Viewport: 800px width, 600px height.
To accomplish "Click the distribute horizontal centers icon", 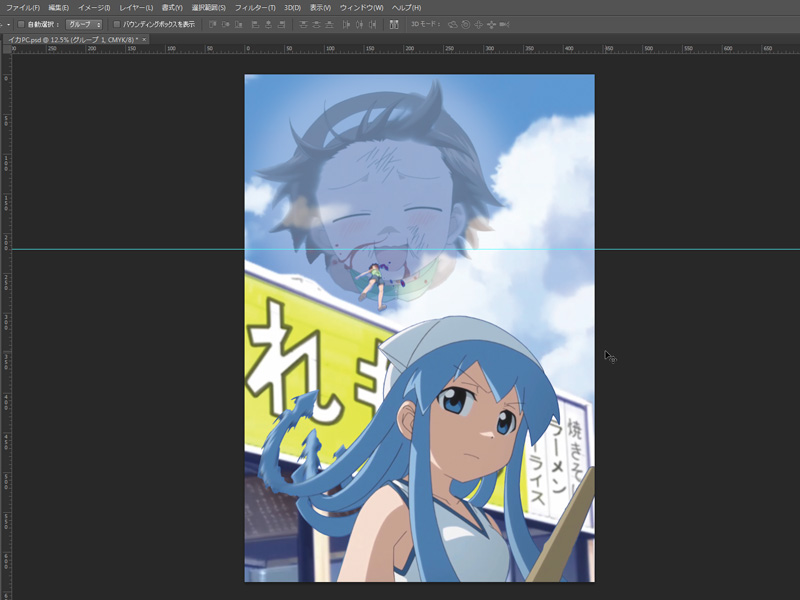I will (360, 24).
